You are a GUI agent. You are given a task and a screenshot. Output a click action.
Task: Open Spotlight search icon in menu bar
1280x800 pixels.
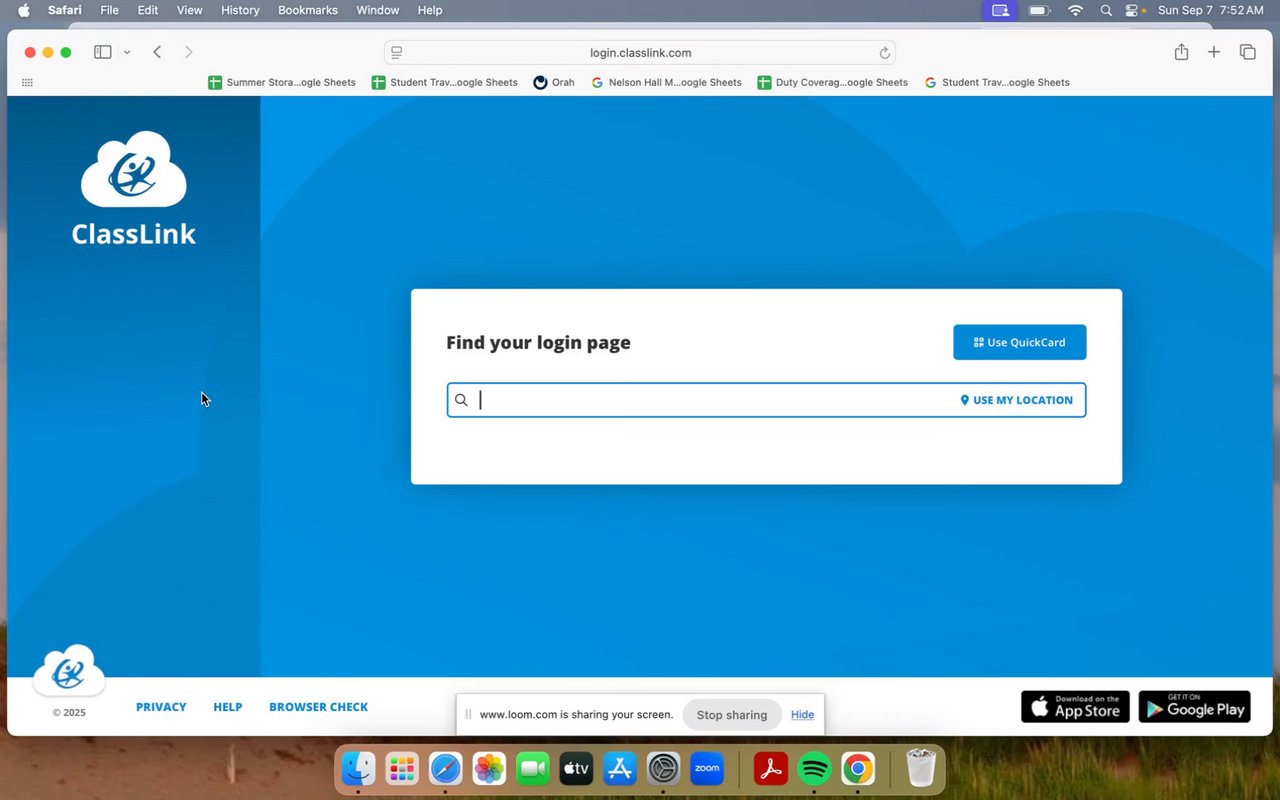(1106, 10)
